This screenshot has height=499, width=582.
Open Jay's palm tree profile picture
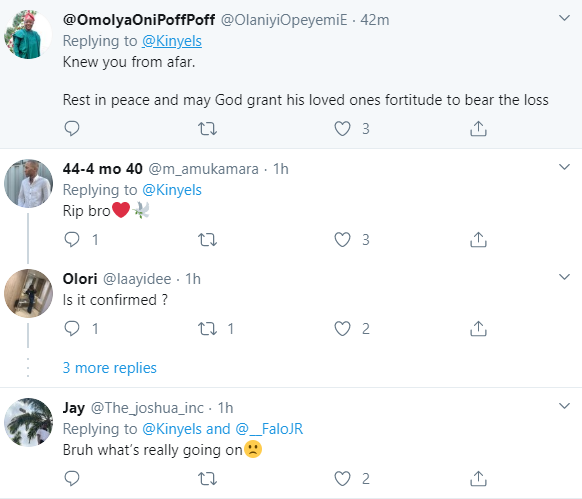(28, 423)
